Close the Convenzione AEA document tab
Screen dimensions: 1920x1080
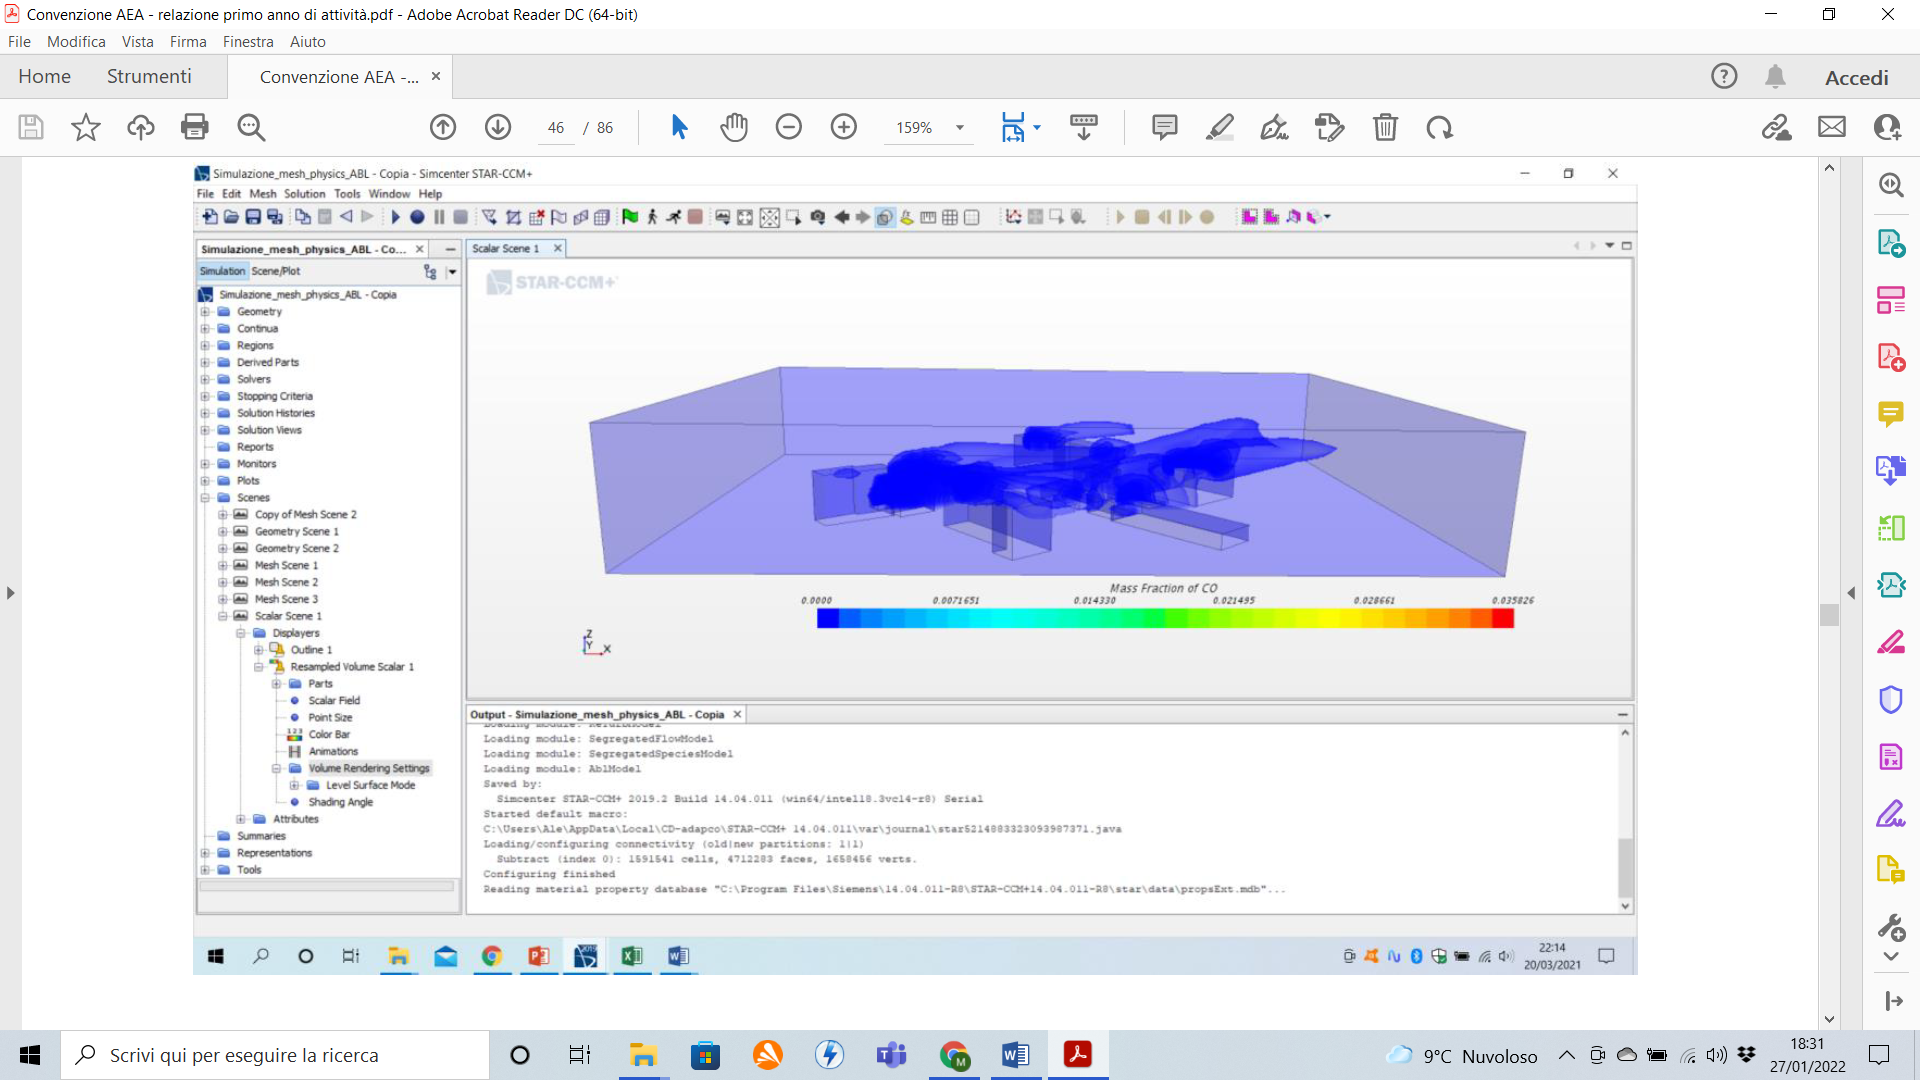click(436, 76)
